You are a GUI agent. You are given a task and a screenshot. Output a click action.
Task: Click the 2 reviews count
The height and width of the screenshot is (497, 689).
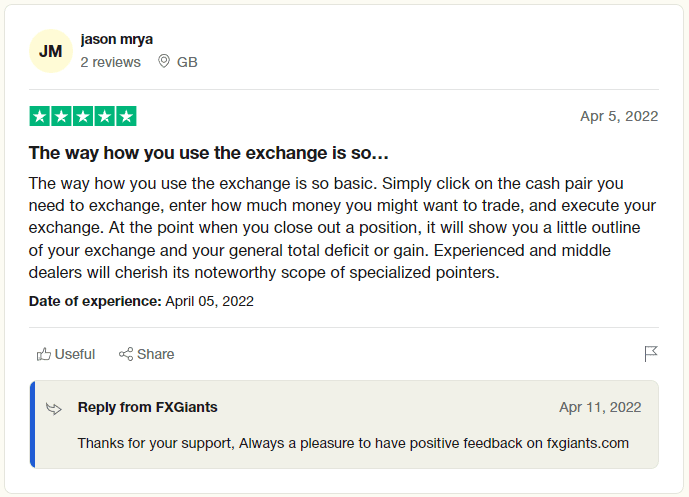(x=110, y=62)
